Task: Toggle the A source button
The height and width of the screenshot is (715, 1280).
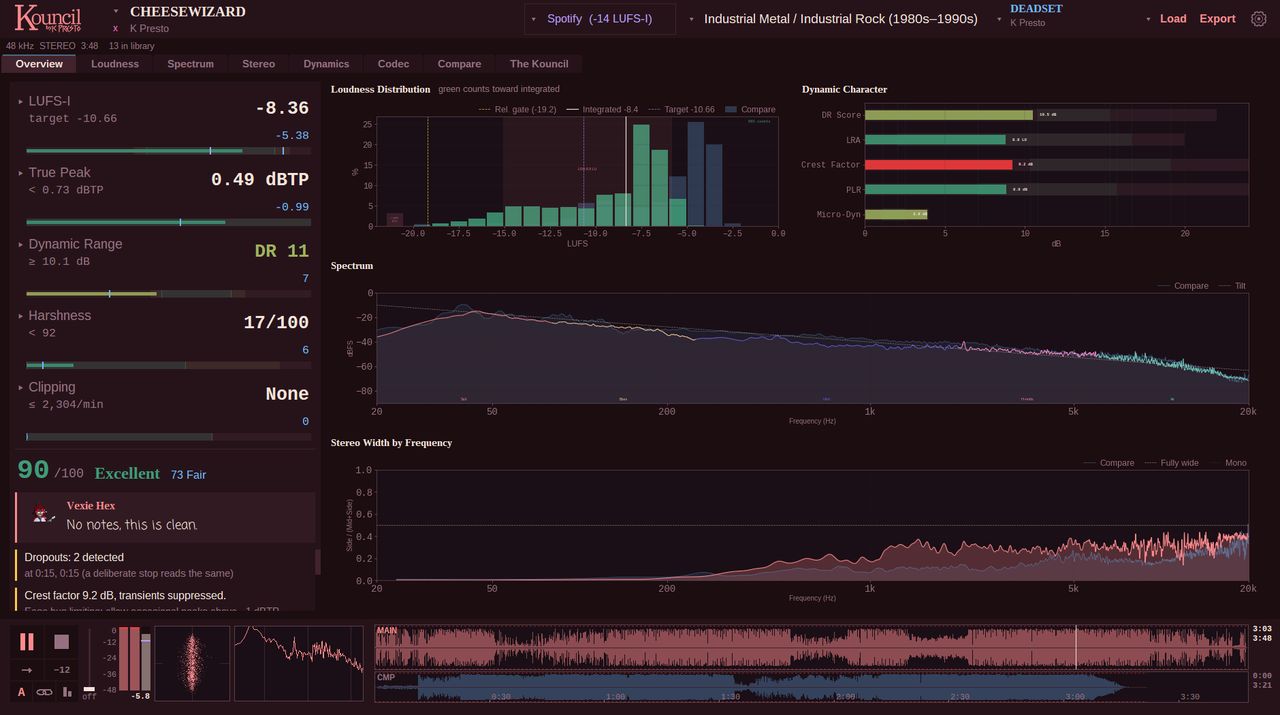Action: [22, 692]
